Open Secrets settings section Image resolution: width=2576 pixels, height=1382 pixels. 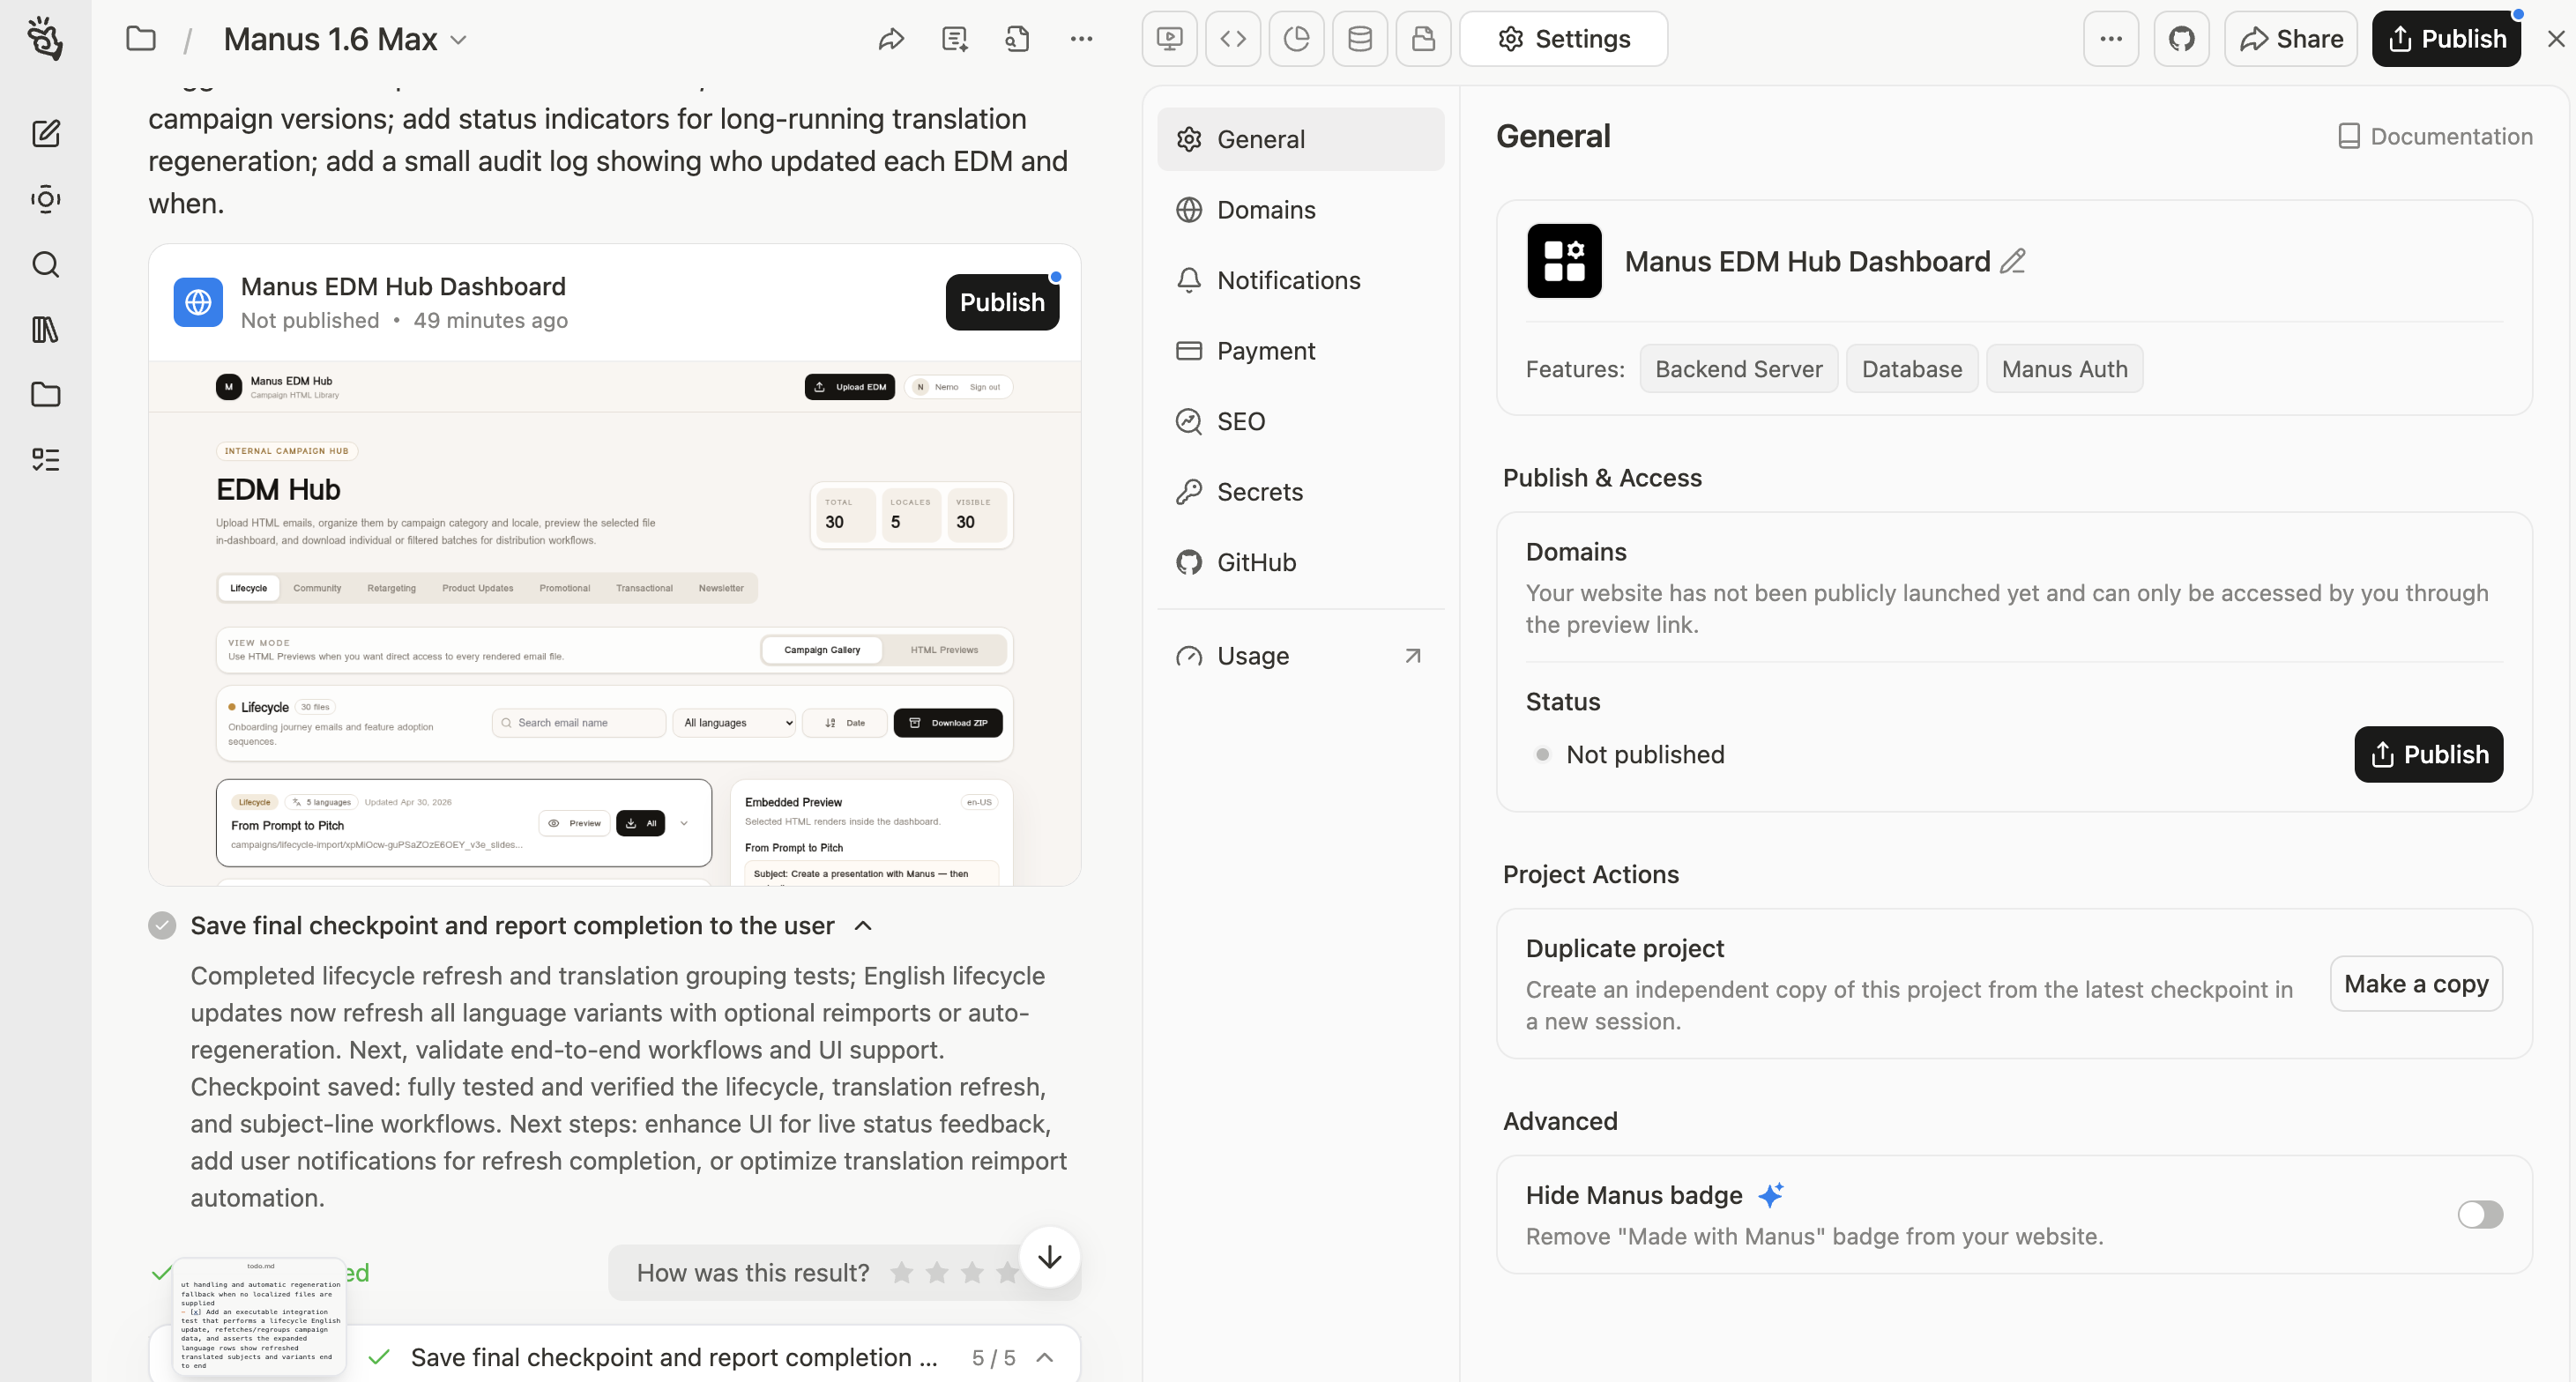(1300, 492)
